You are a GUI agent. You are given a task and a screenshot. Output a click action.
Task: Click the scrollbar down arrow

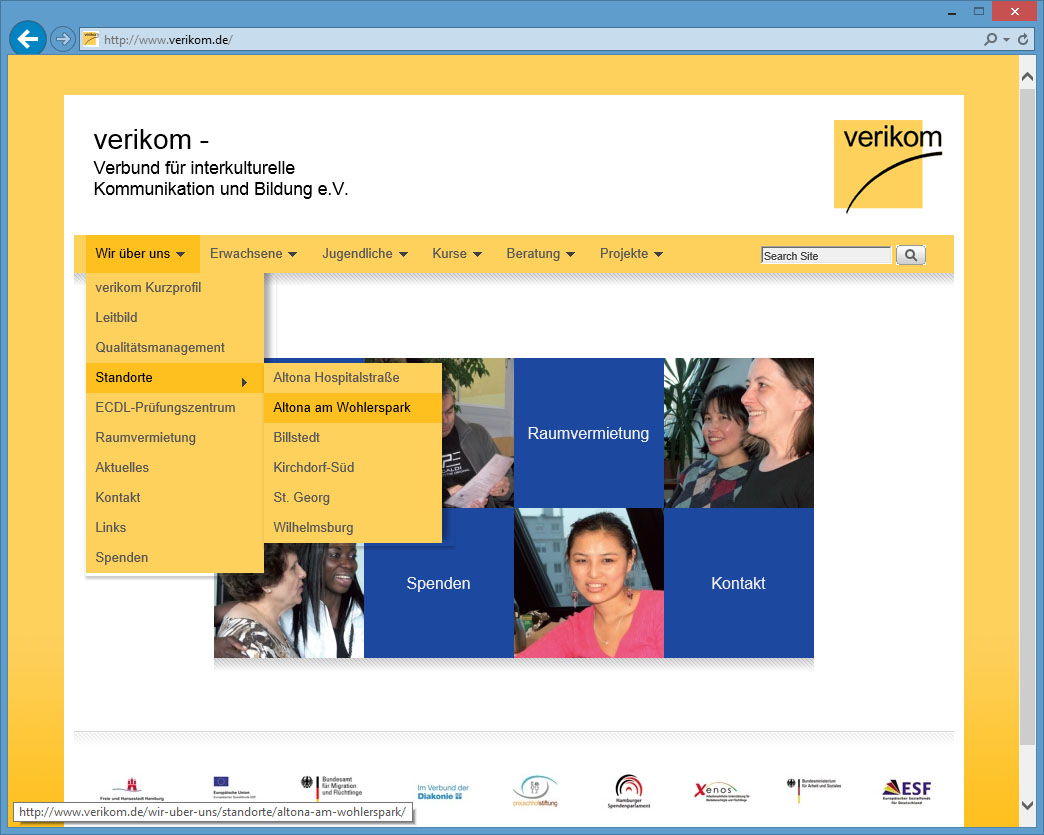(x=1027, y=805)
